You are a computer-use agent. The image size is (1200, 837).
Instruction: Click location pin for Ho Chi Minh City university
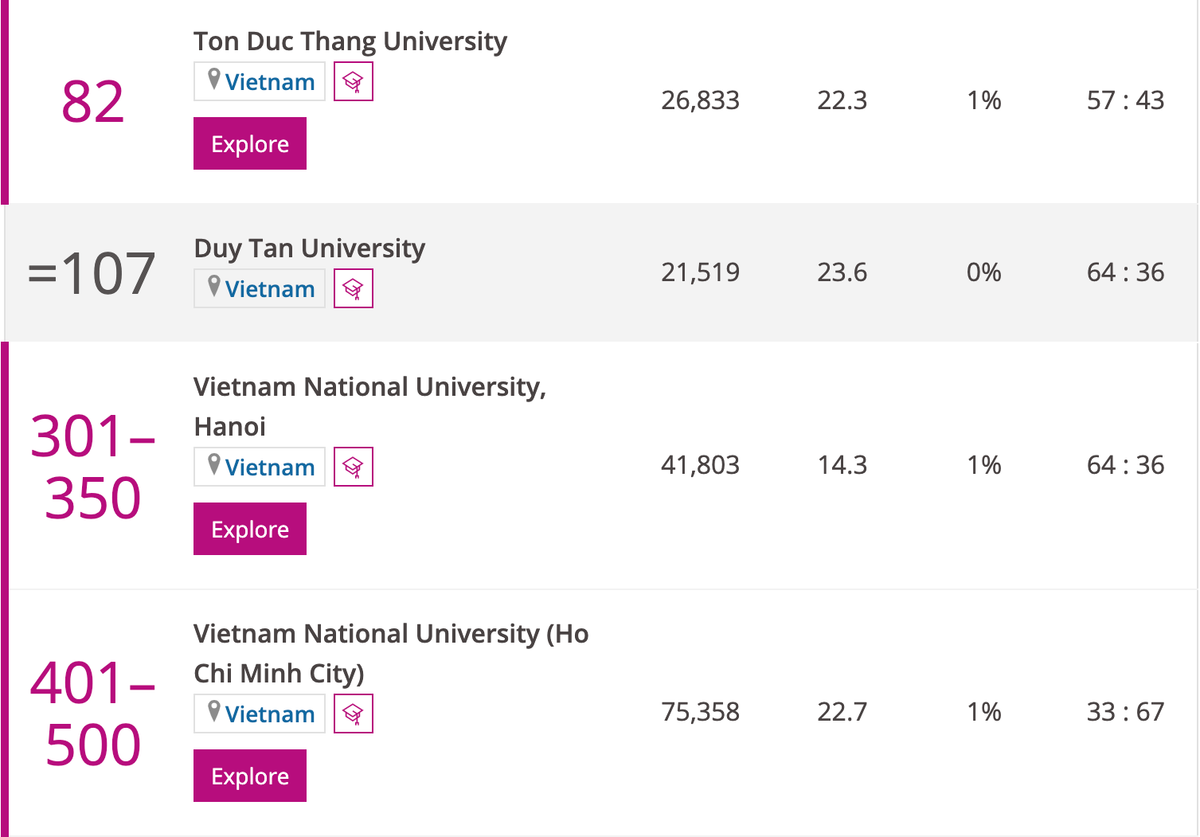click(x=213, y=713)
